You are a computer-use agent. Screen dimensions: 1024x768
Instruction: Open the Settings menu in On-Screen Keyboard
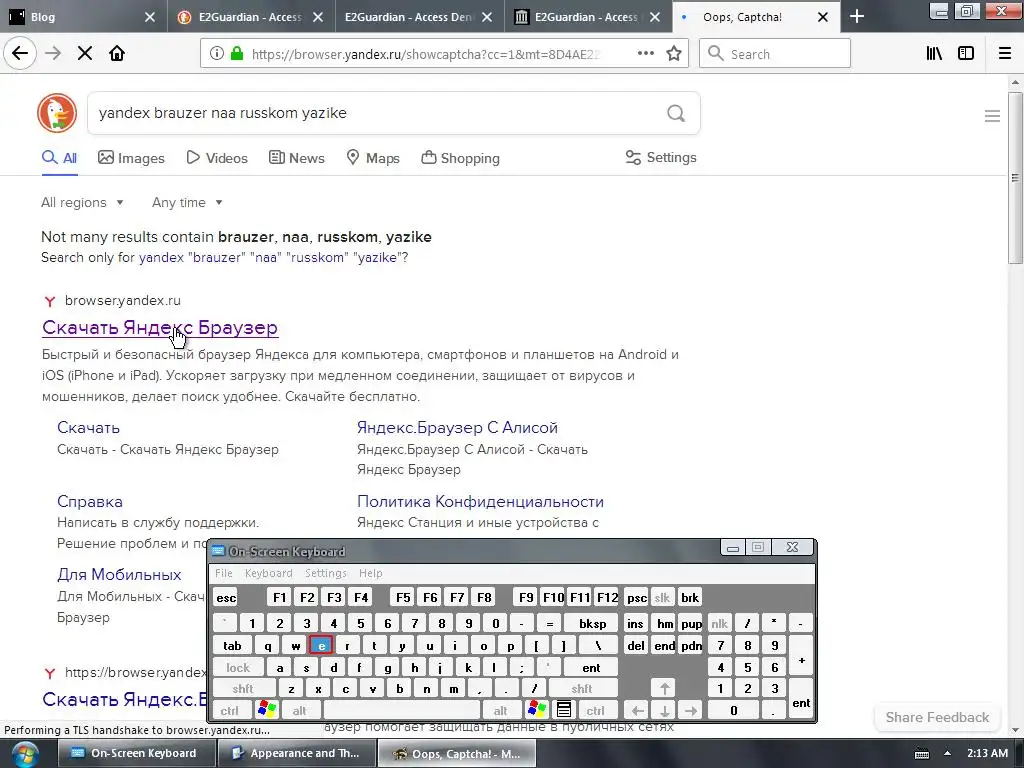(x=326, y=573)
